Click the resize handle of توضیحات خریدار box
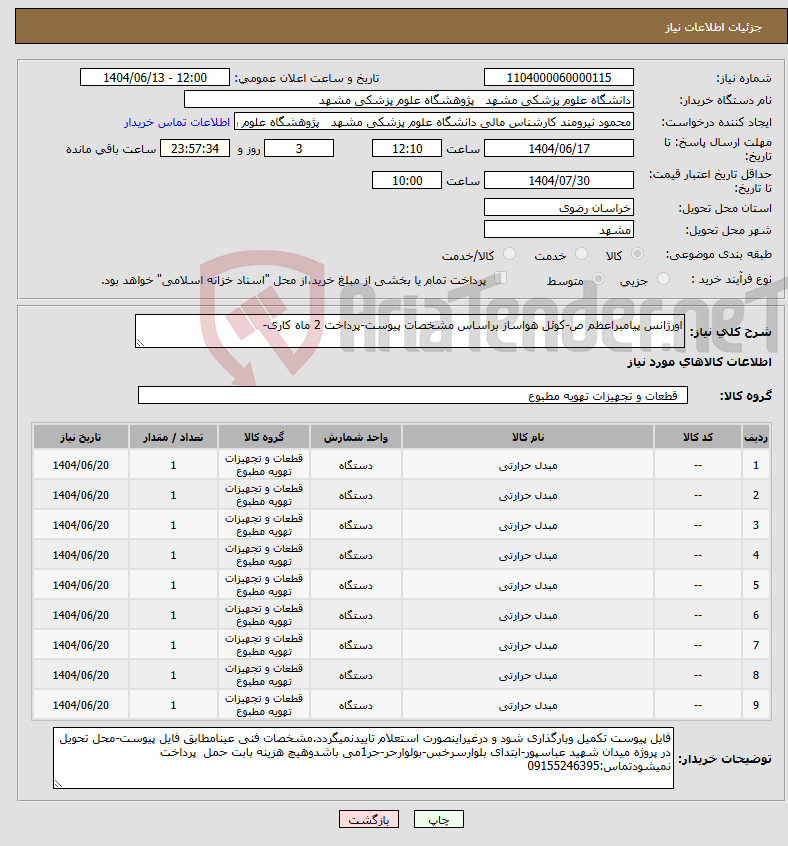788x846 pixels. click(58, 784)
